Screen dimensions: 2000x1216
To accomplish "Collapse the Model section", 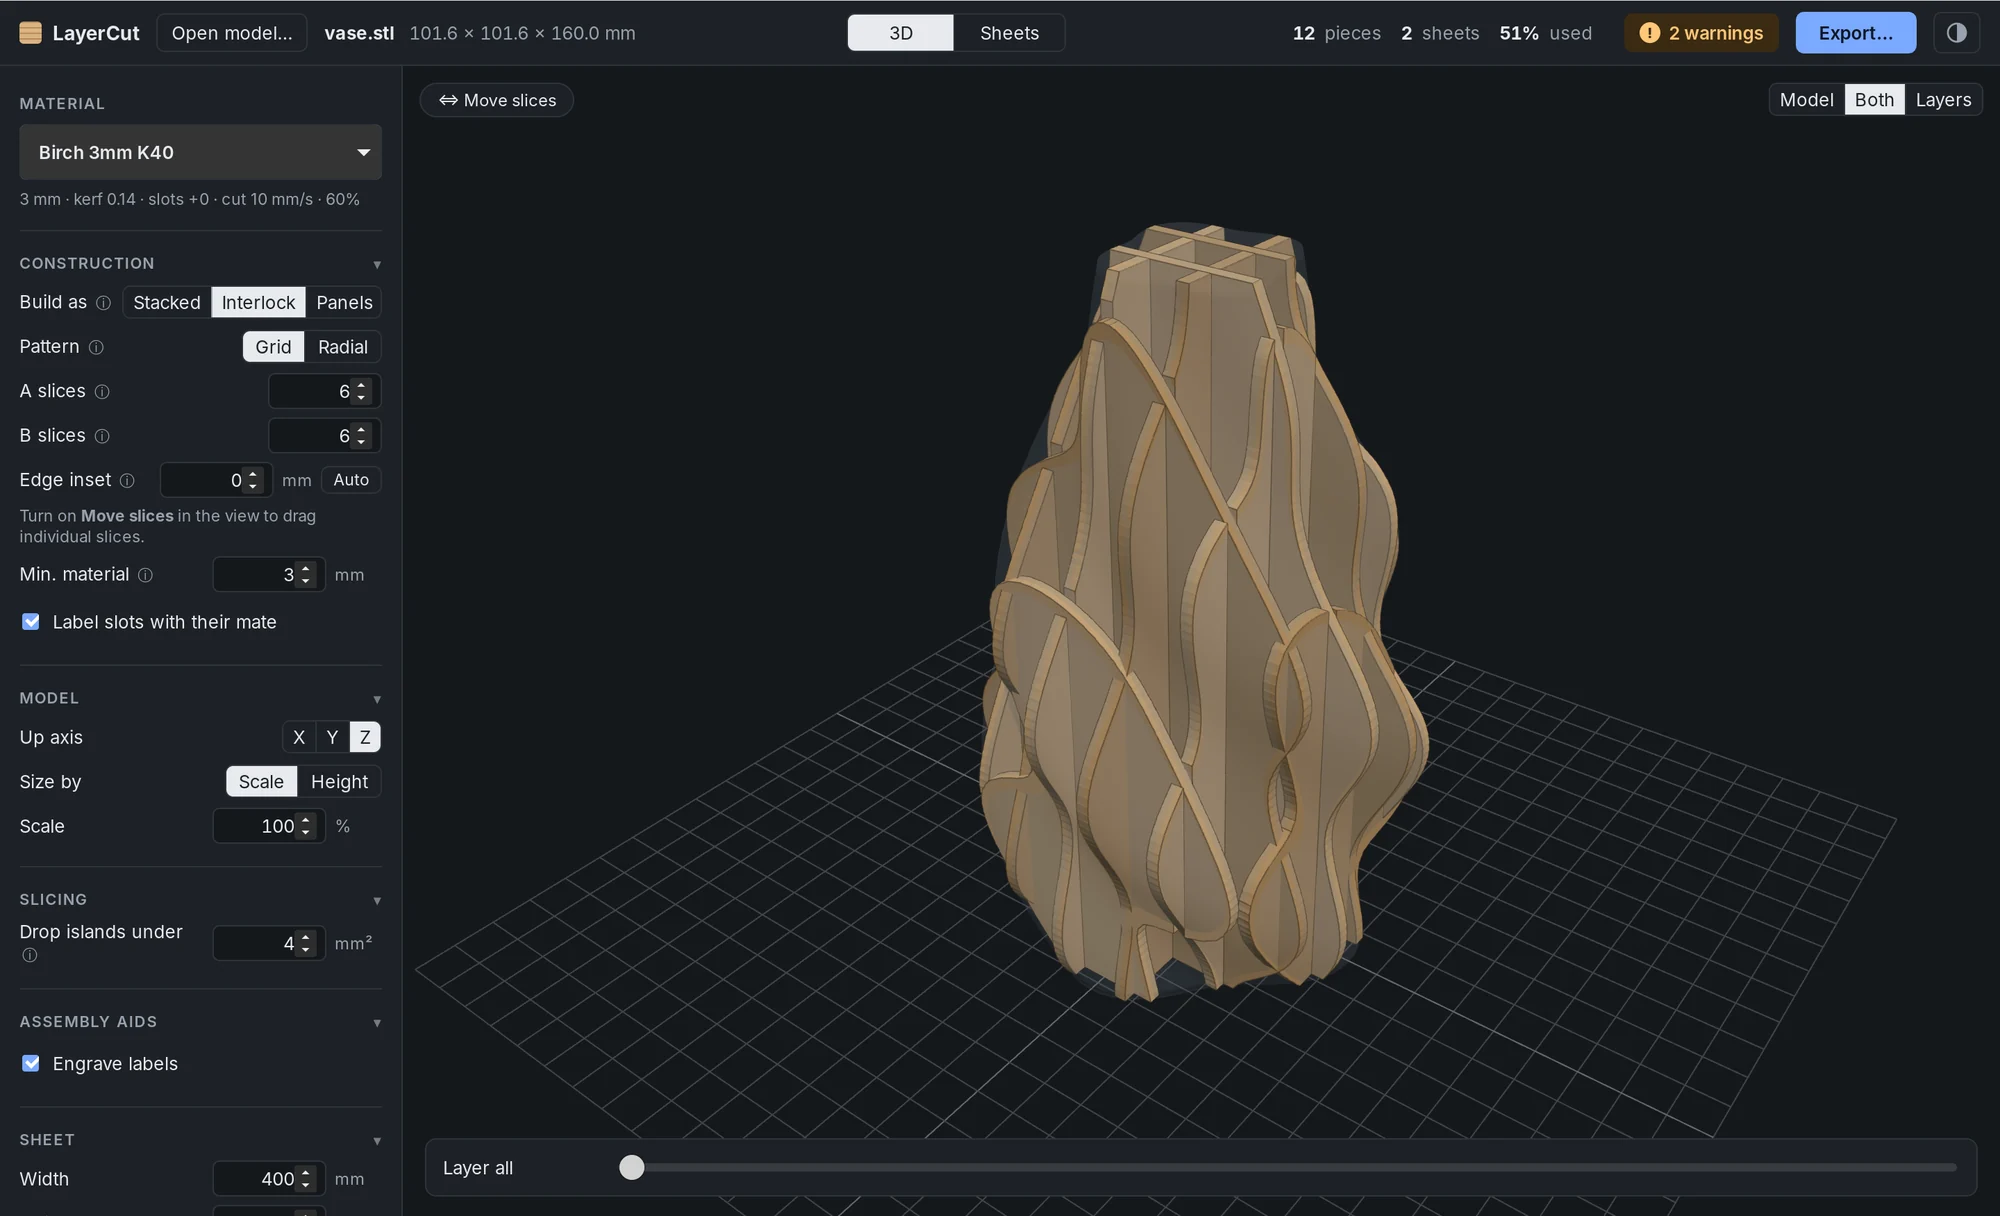I will [x=377, y=699].
